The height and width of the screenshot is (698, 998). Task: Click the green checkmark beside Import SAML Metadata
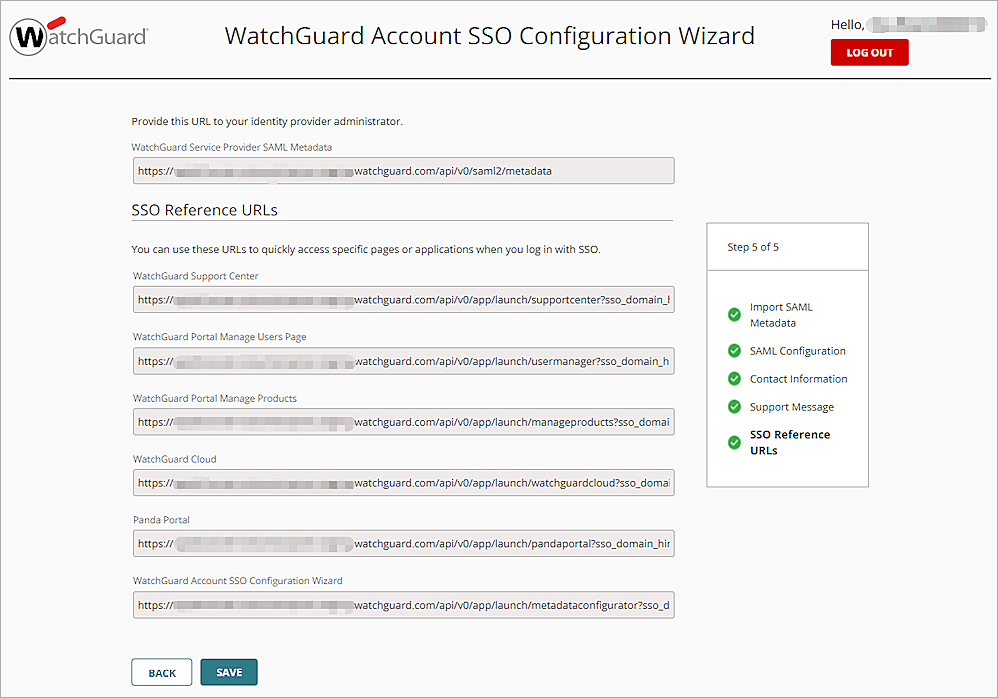point(734,315)
